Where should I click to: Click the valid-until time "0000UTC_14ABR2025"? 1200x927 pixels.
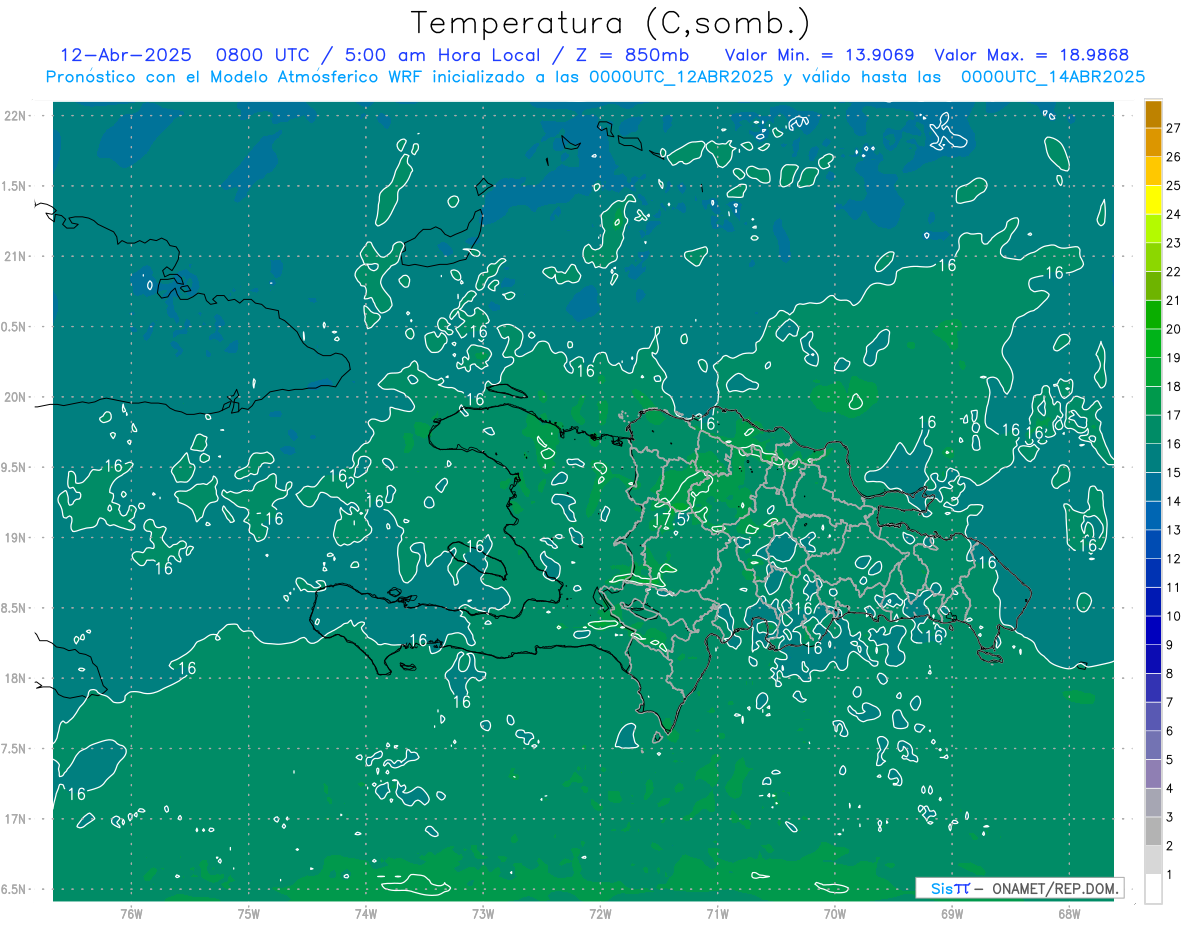(x=1052, y=77)
